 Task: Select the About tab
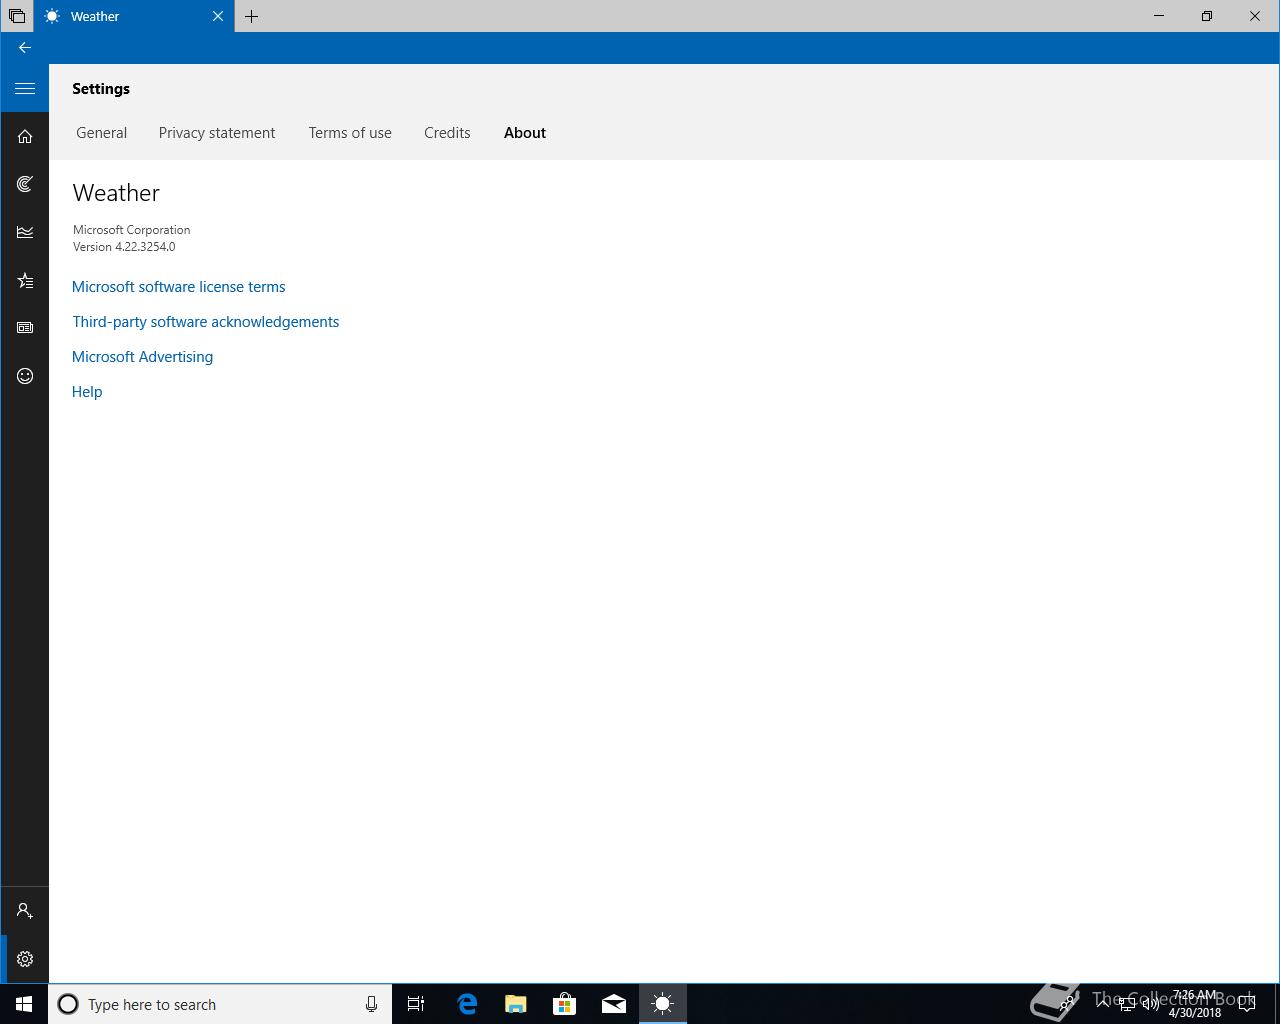pyautogui.click(x=525, y=133)
